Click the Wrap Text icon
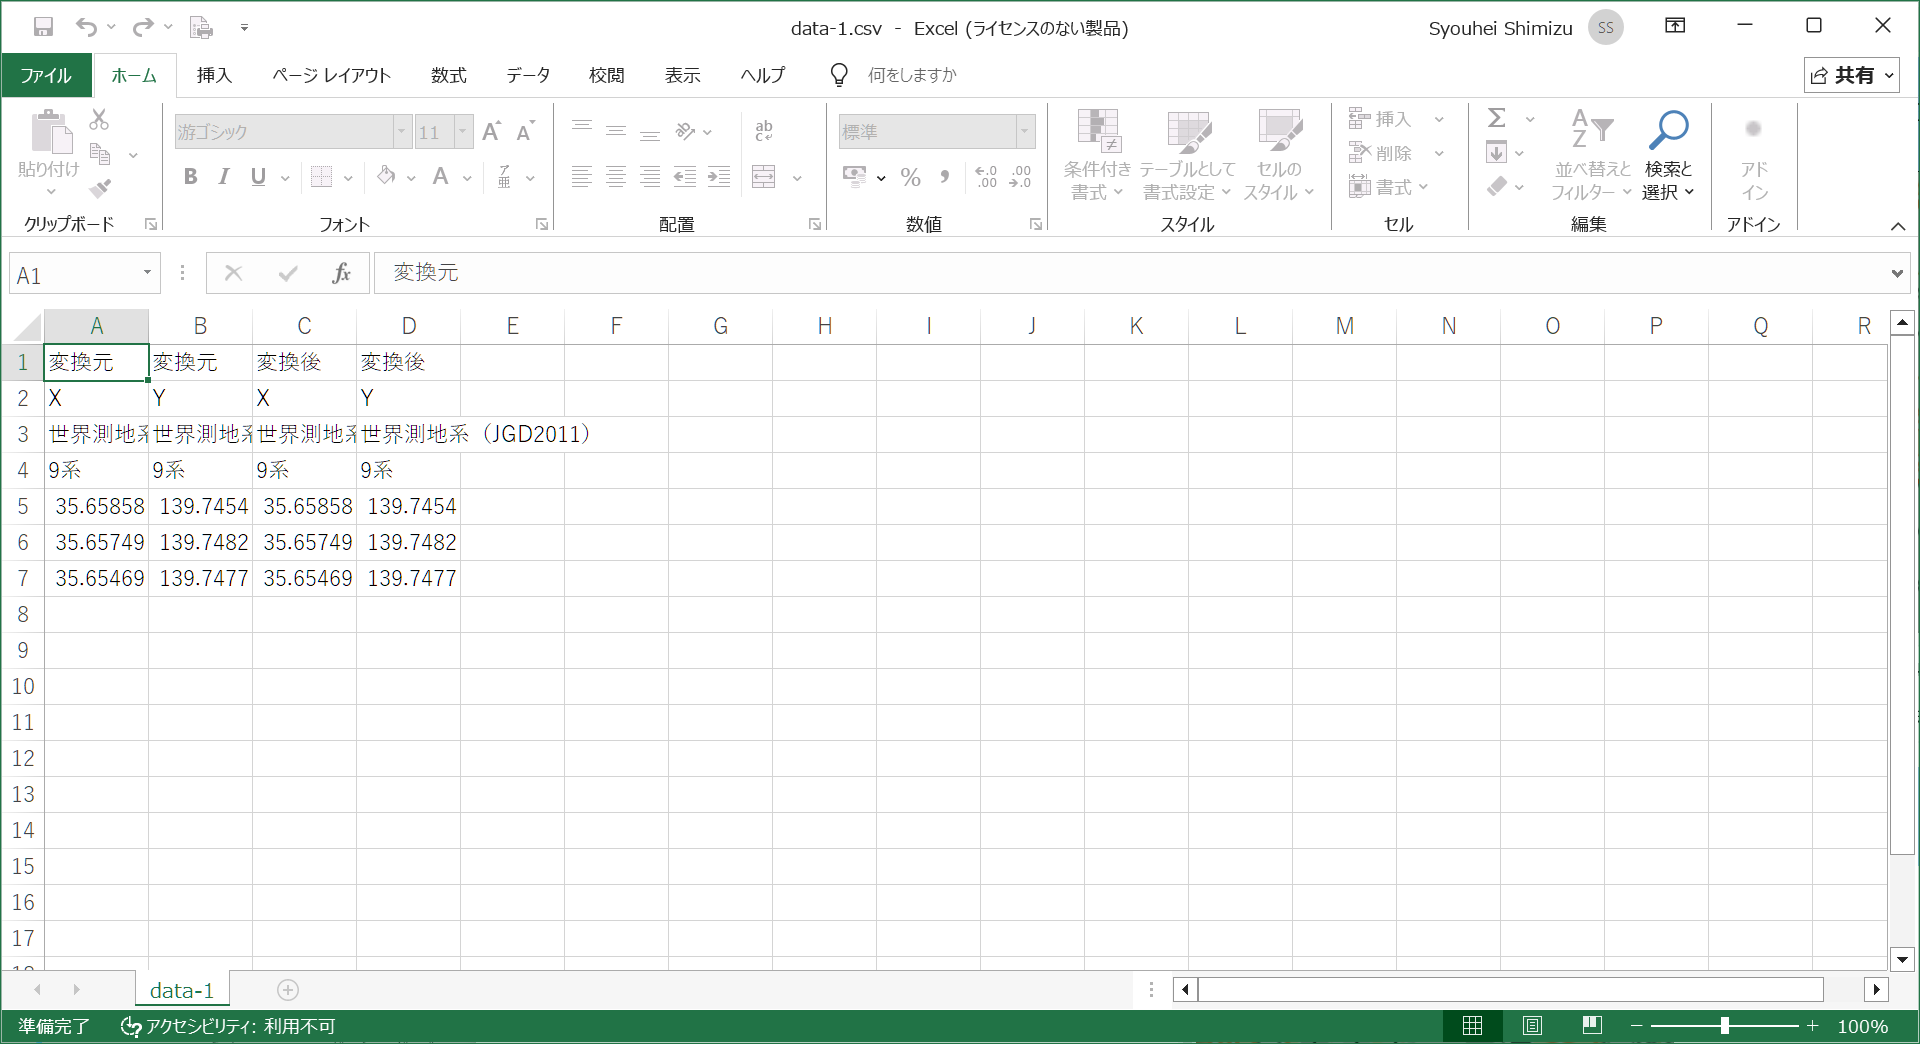 point(764,131)
